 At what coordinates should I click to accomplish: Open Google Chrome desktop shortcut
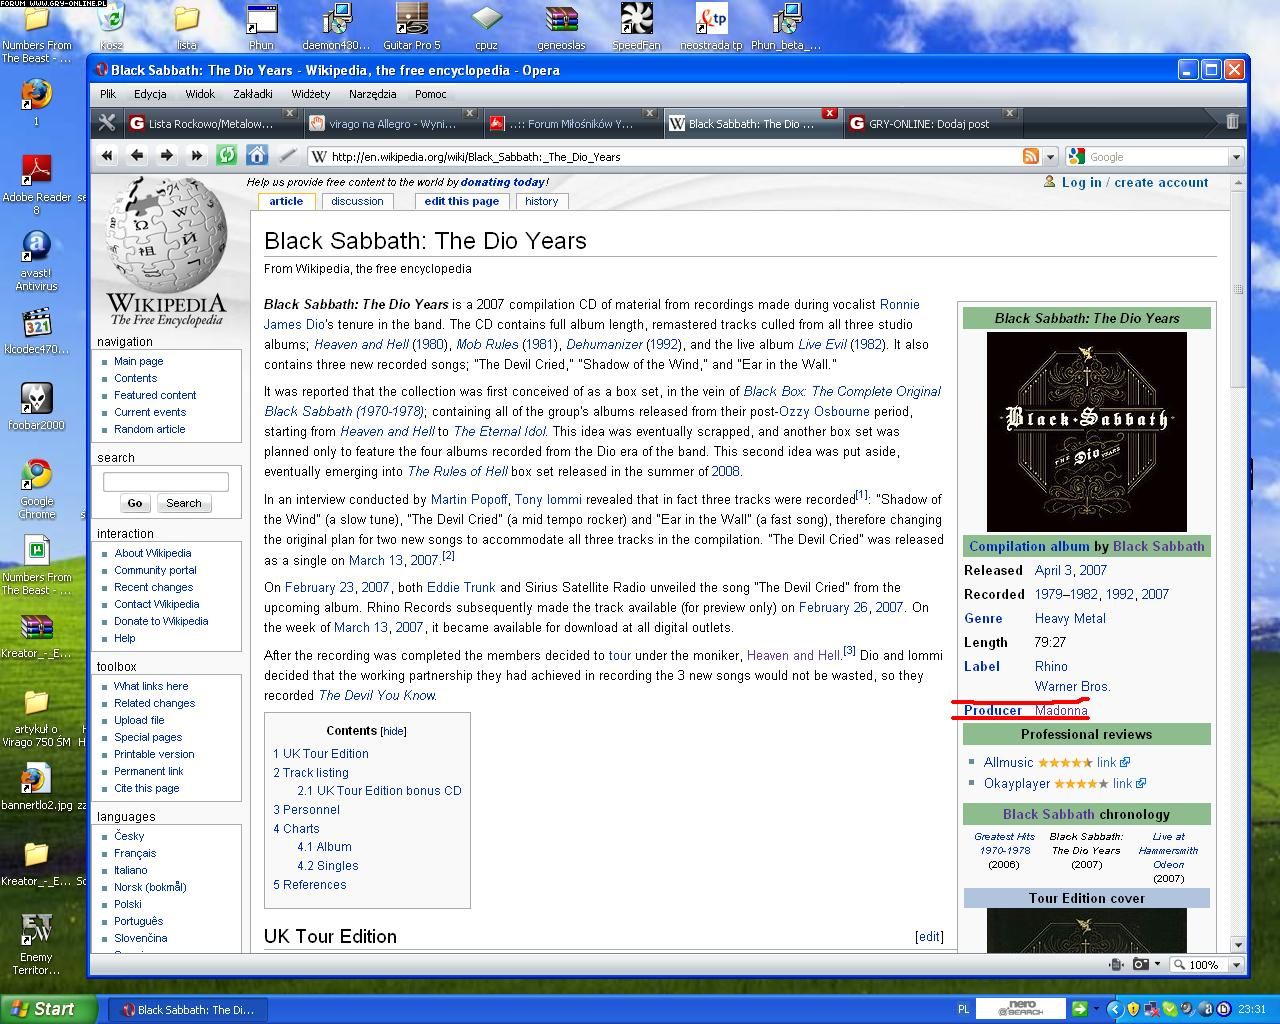36,489
